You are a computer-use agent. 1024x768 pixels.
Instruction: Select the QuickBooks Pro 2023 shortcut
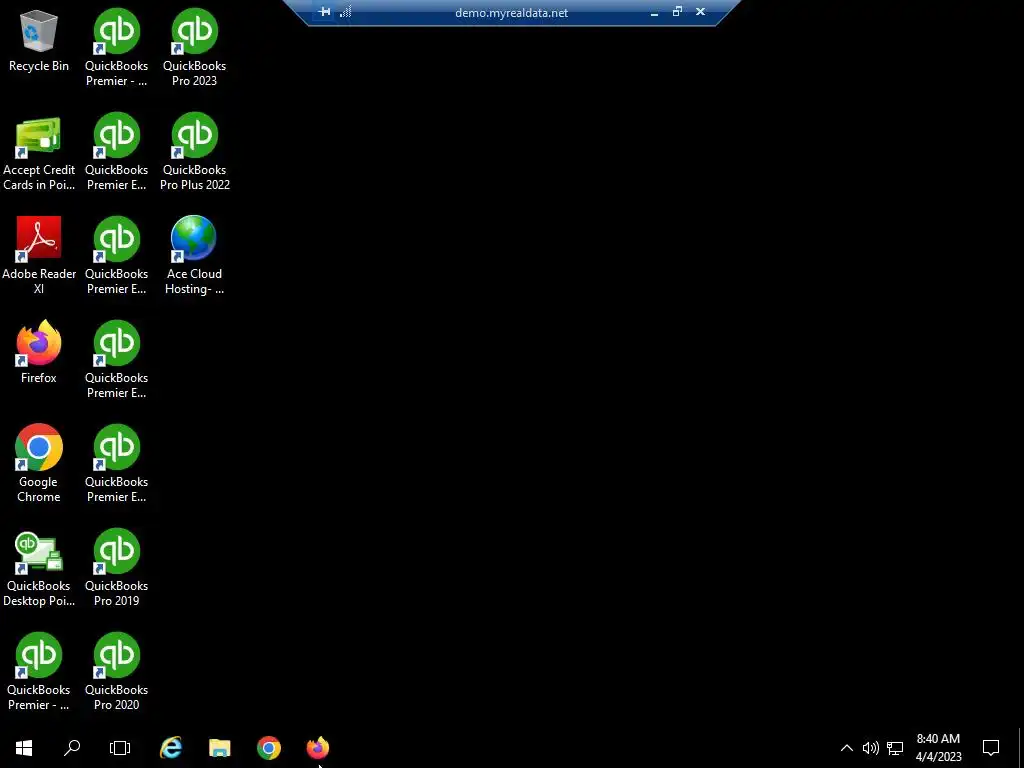coord(194,48)
